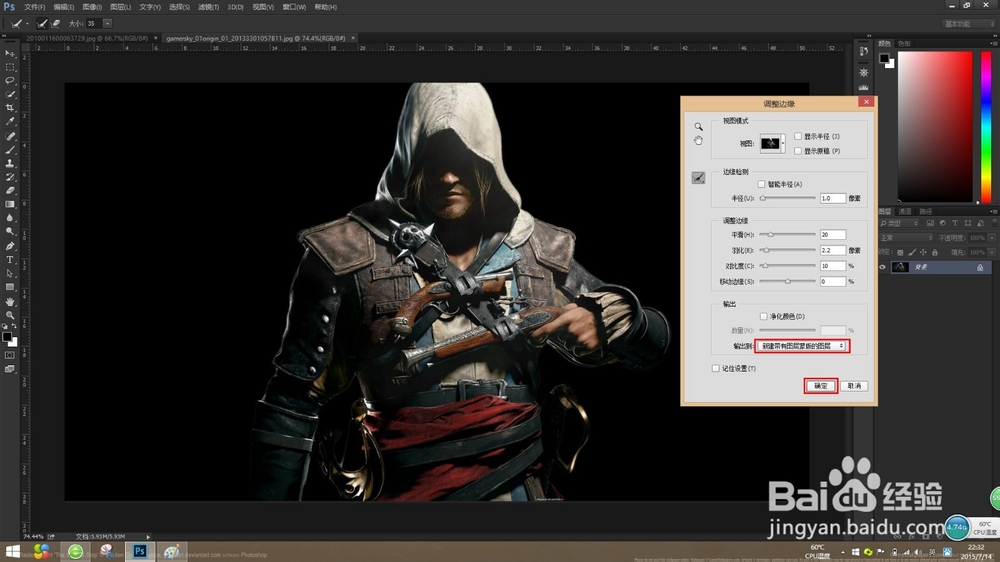The height and width of the screenshot is (562, 1000).
Task: Select the Path Selection tool
Action: [10, 273]
